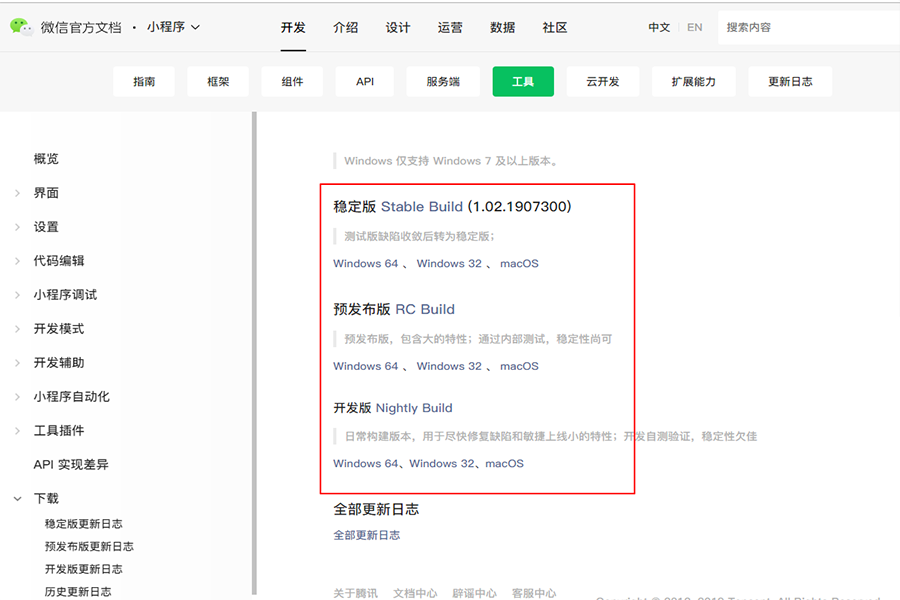Download Nightly Build Windows 32
Image resolution: width=900 pixels, height=600 pixels.
click(442, 463)
